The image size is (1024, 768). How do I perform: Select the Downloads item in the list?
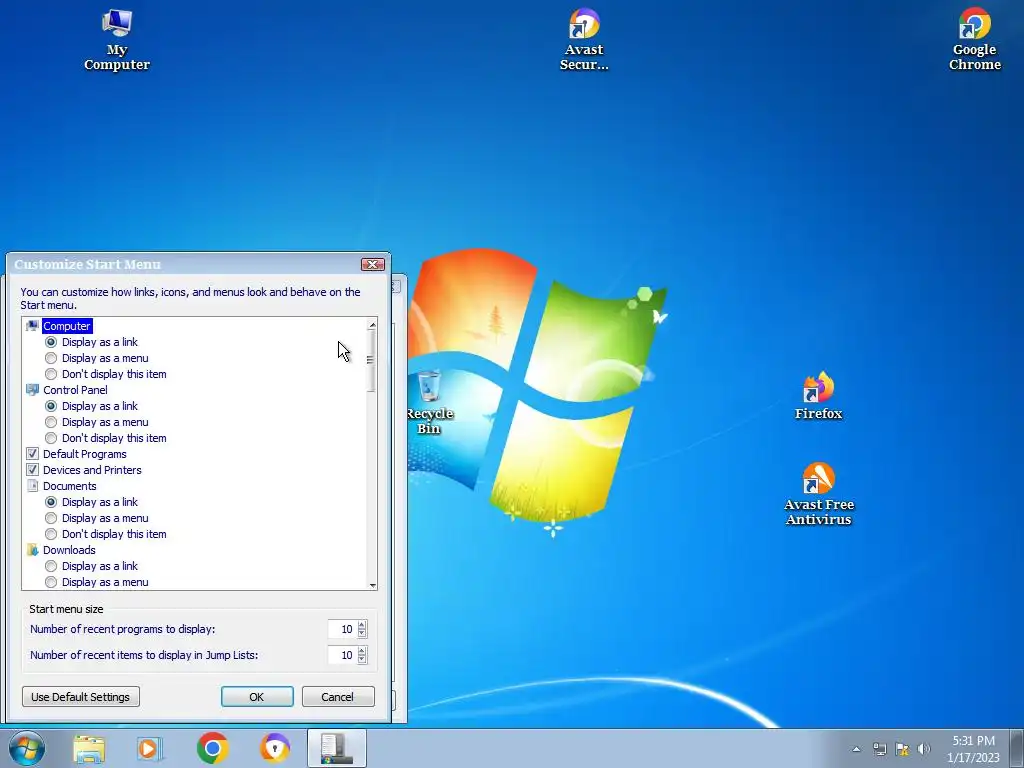[x=69, y=550]
